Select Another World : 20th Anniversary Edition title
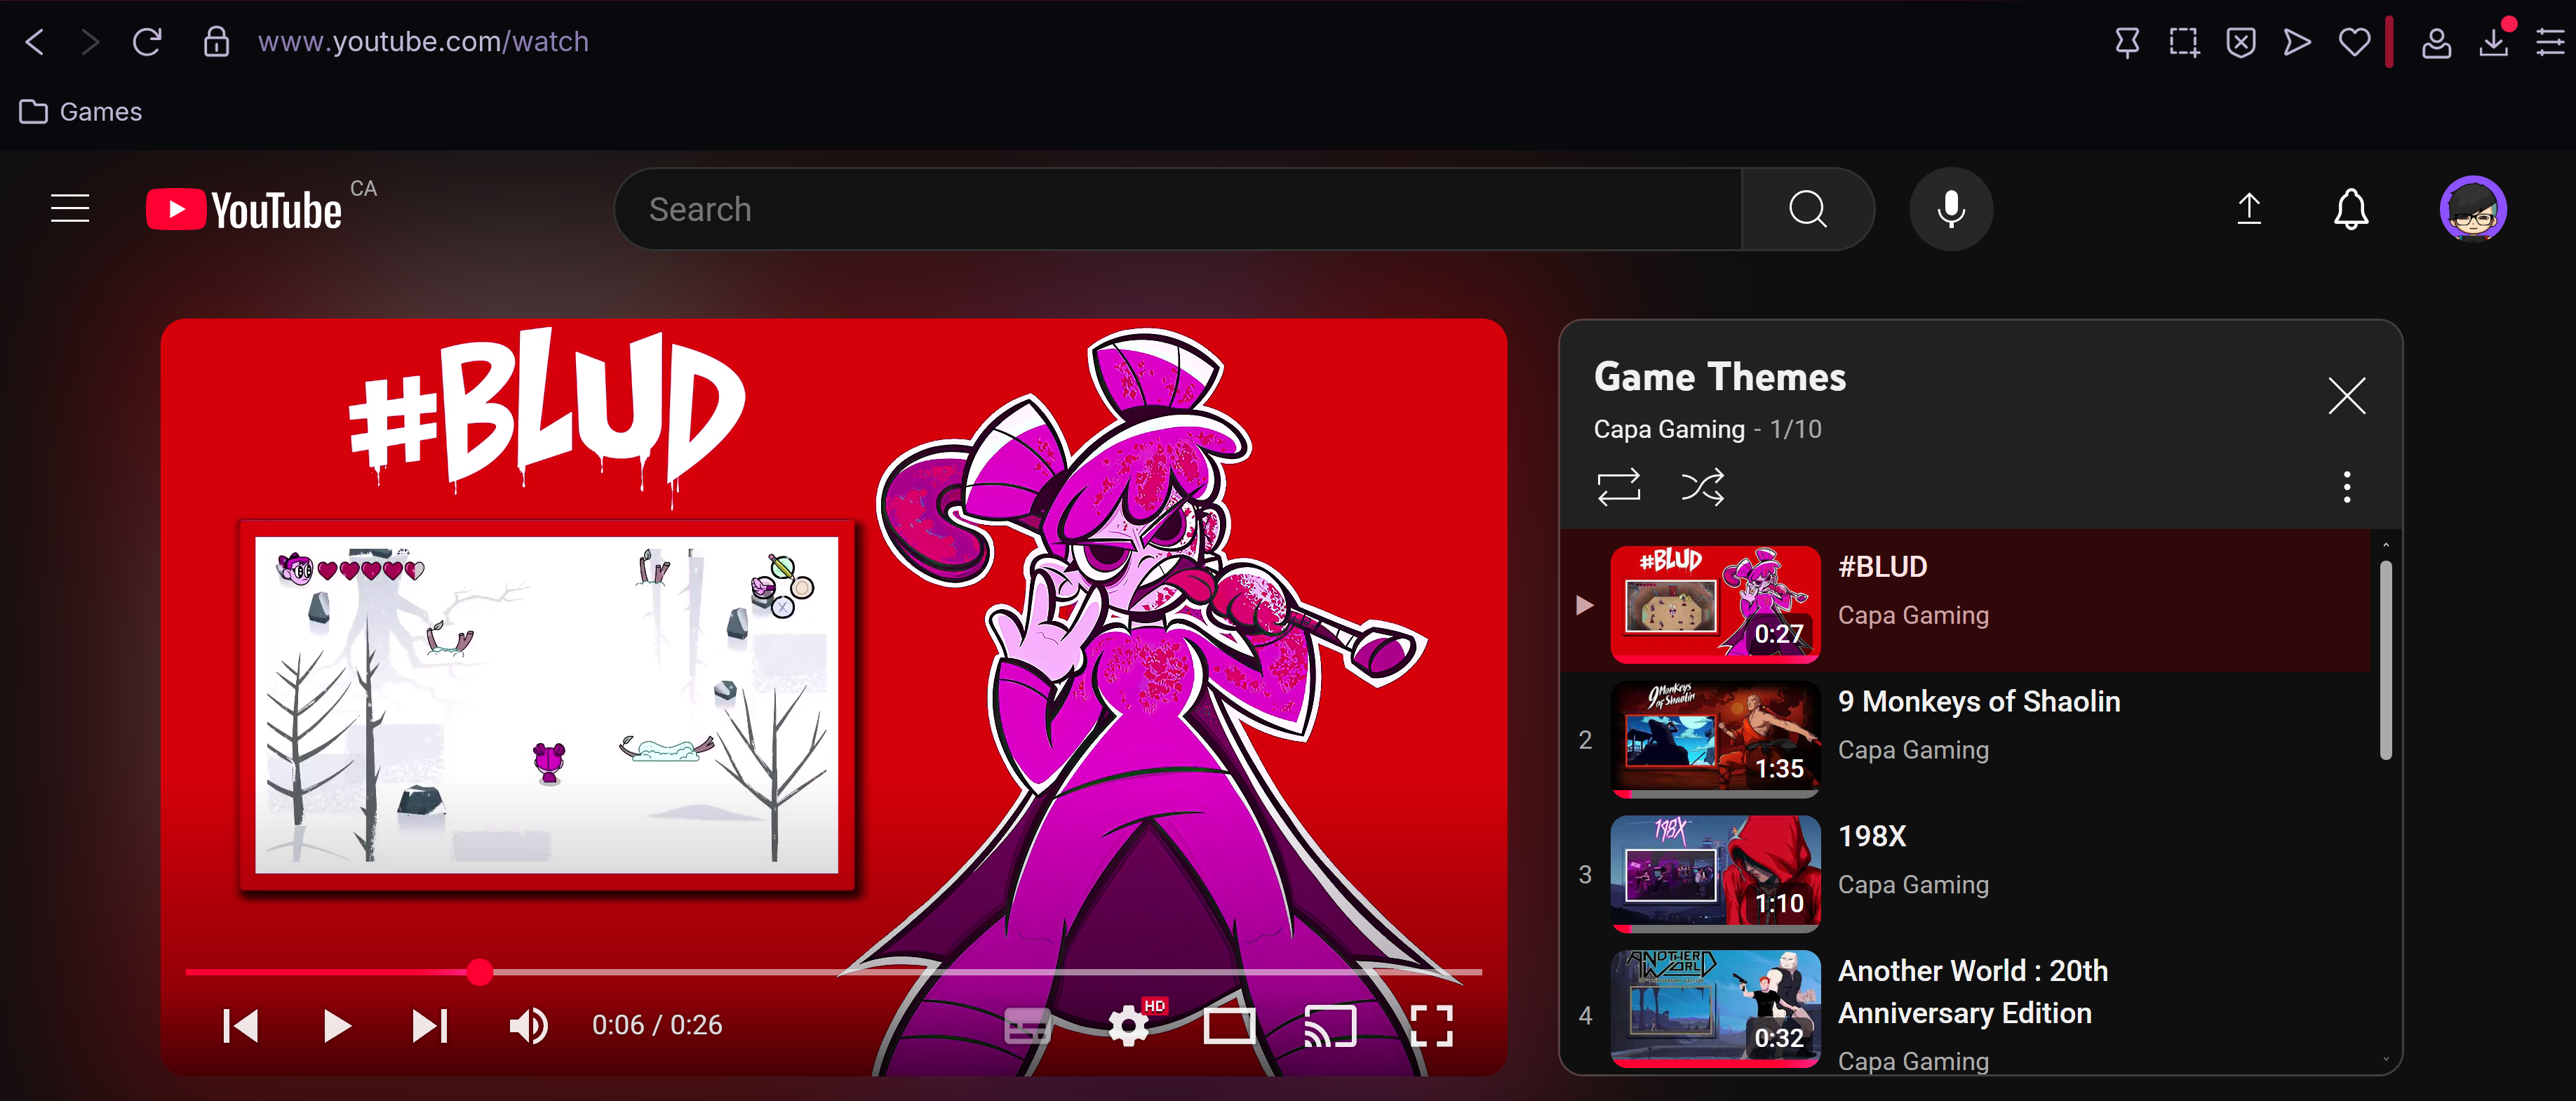 click(x=1972, y=992)
